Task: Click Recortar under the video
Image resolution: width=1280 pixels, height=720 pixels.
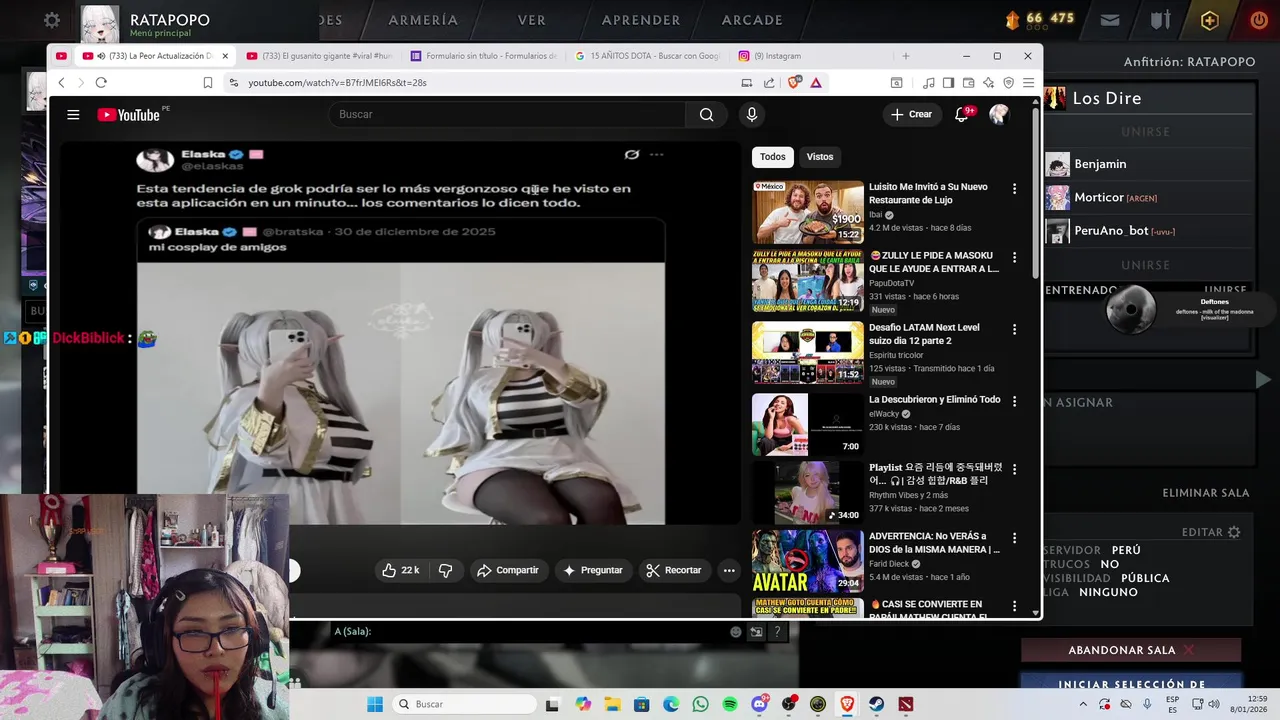Action: [x=674, y=570]
